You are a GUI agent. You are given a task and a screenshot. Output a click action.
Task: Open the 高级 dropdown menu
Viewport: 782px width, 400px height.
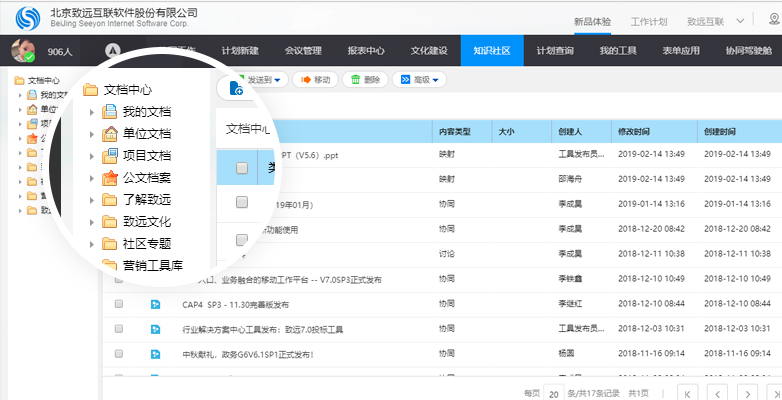(x=420, y=80)
